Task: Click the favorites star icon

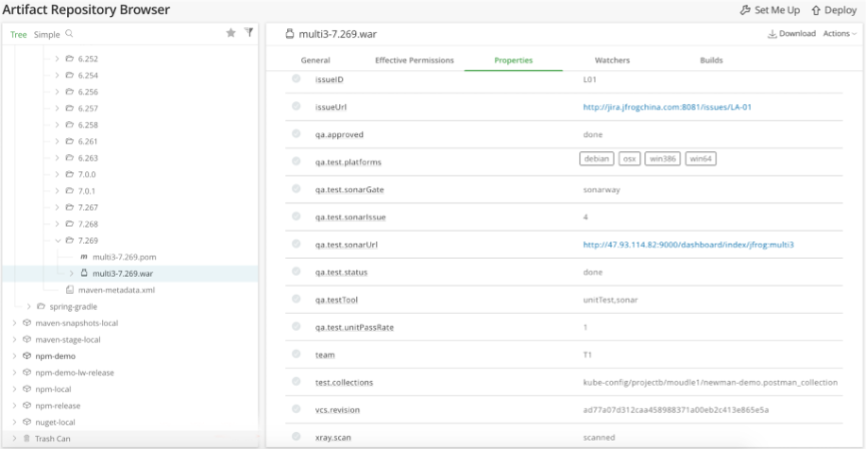Action: coord(231,33)
